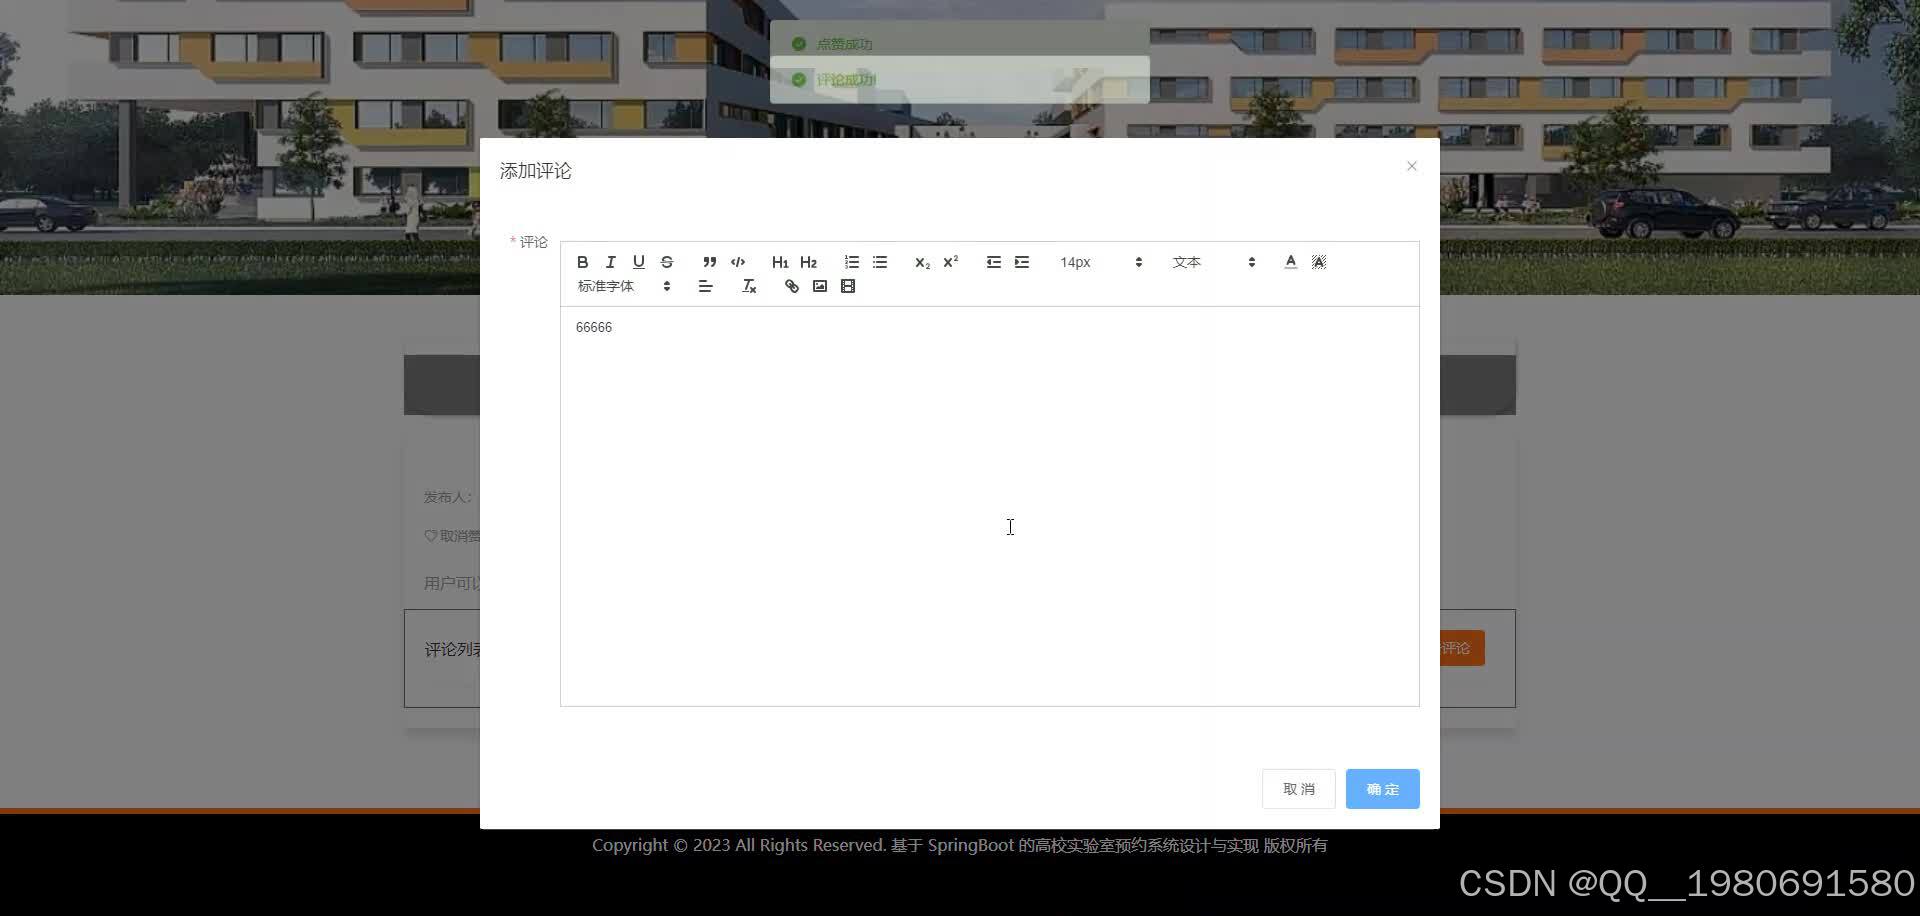Screen dimensions: 1920x916
Task: Insert a blockquote using the quote icon
Action: [x=709, y=262]
